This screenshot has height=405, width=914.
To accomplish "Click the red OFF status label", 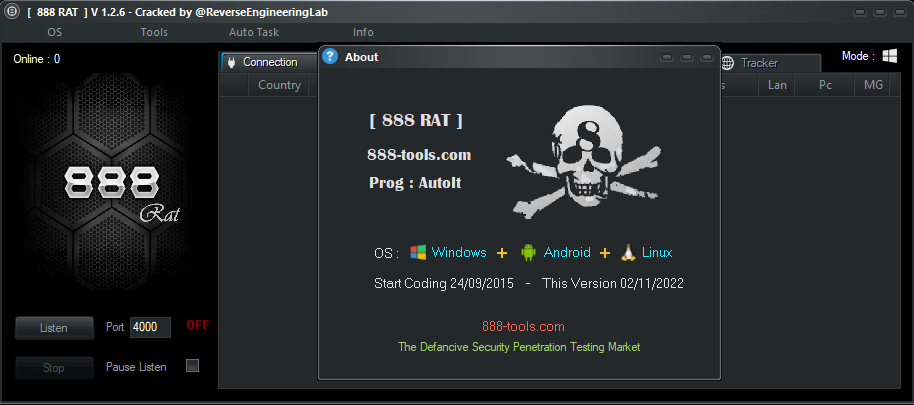I will tap(198, 325).
